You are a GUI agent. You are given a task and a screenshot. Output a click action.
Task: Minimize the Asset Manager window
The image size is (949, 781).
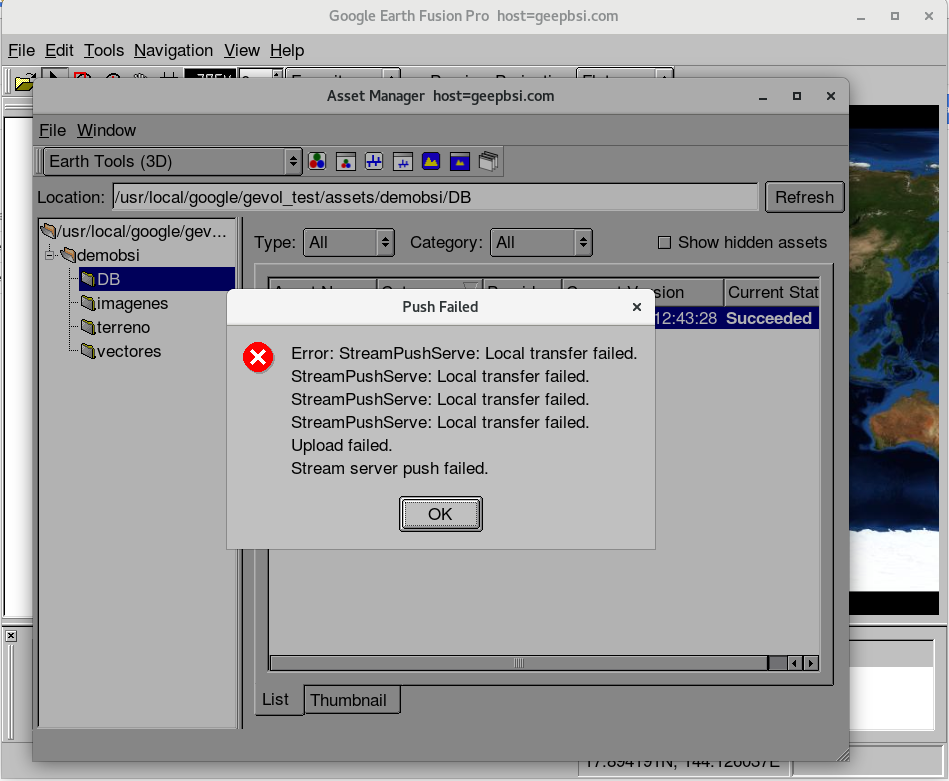763,97
